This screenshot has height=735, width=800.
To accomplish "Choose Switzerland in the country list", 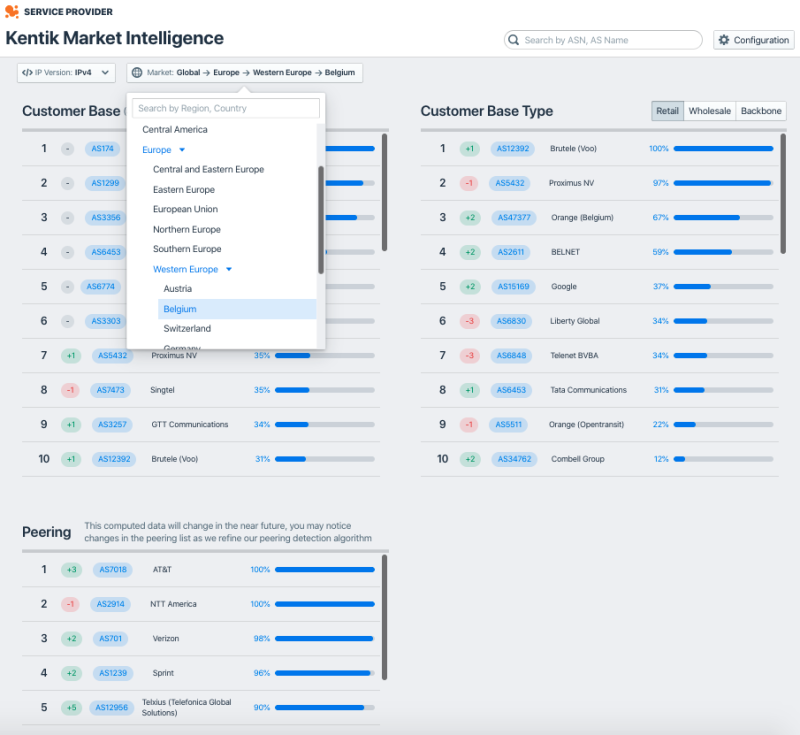I will pyautogui.click(x=187, y=328).
